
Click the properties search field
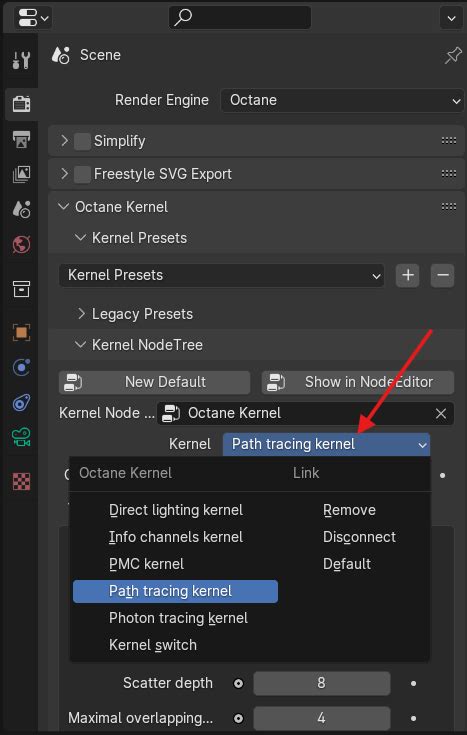[240, 18]
